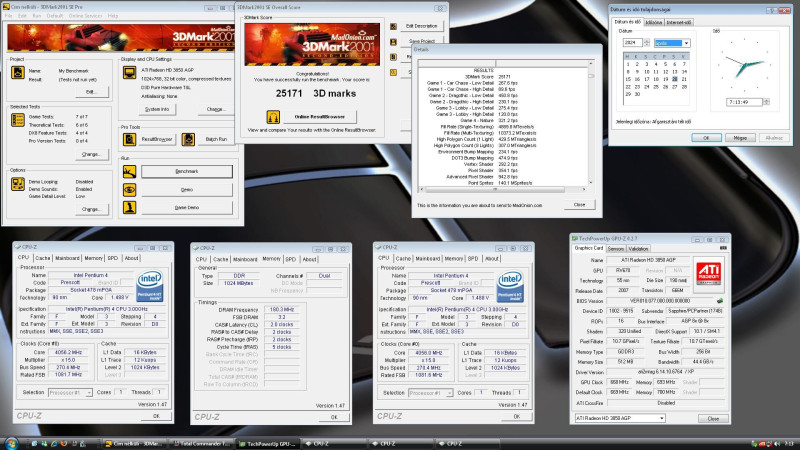This screenshot has width=800, height=450.
Task: Click the Project icon in 3DMark
Action: (18, 72)
